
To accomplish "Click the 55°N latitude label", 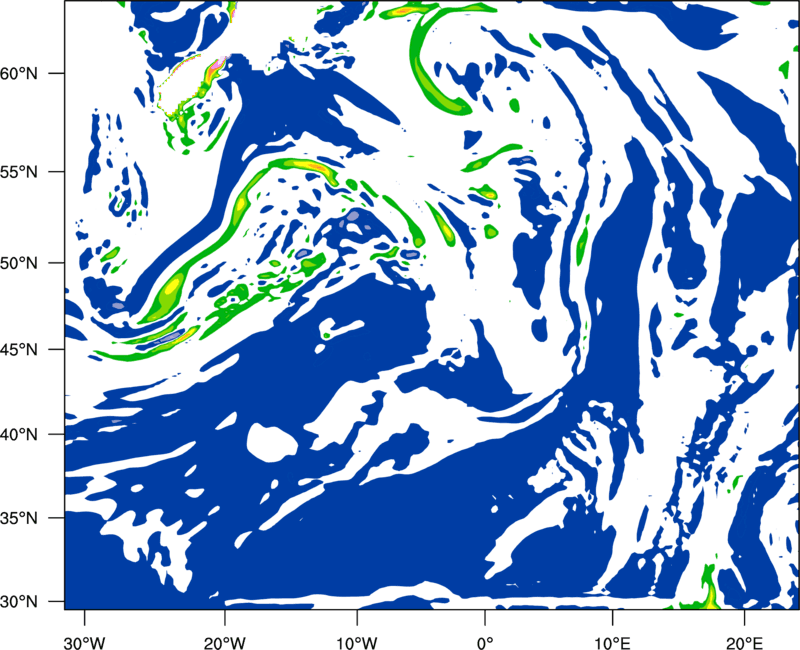I will click(x=19, y=171).
